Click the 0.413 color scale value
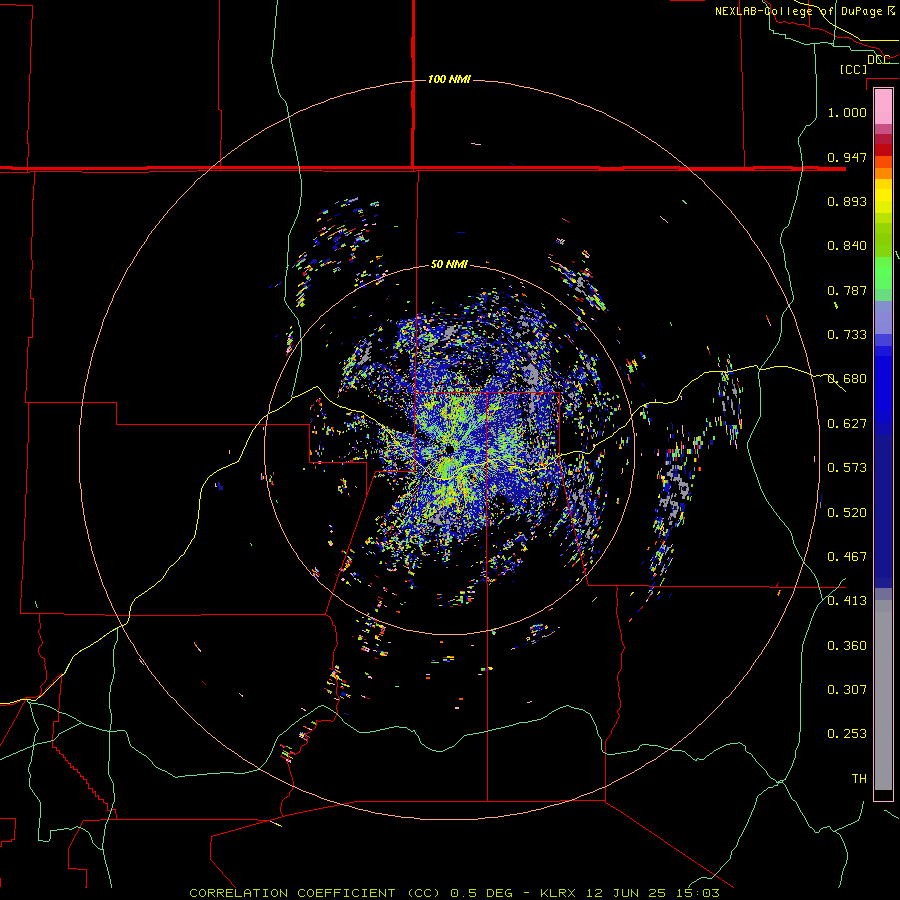 [x=847, y=601]
